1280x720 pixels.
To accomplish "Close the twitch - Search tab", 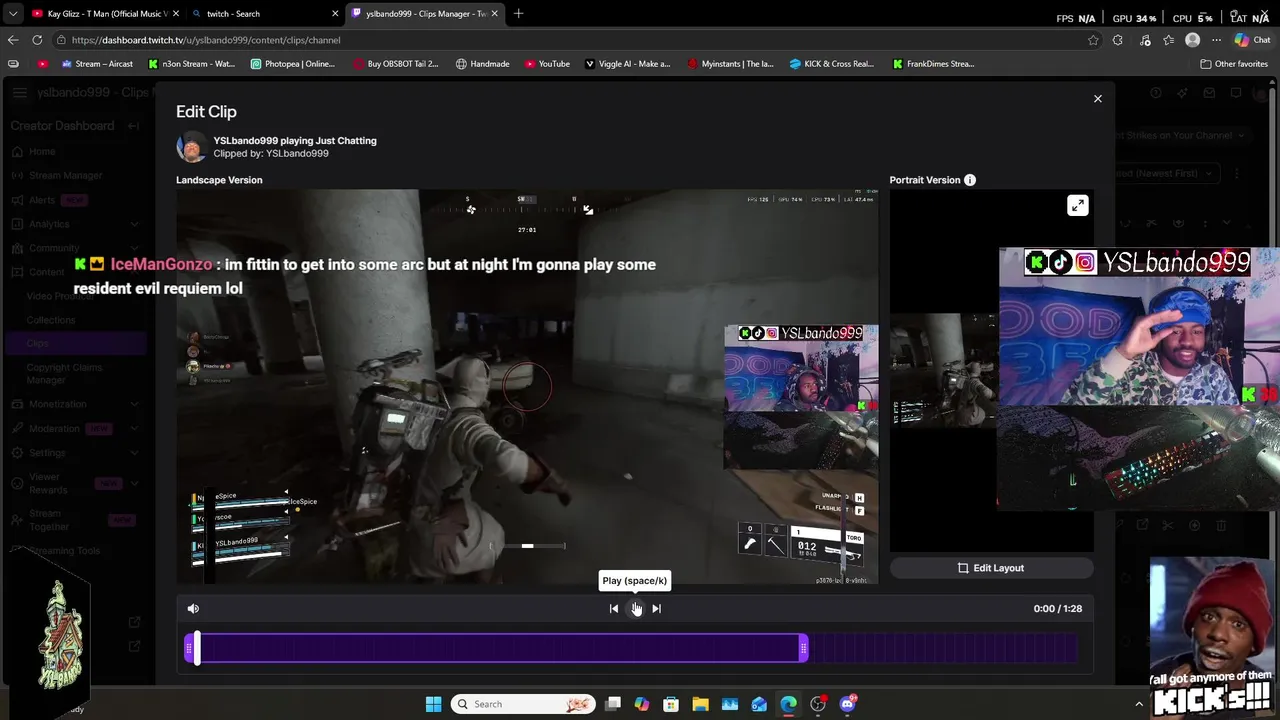I will (x=335, y=14).
